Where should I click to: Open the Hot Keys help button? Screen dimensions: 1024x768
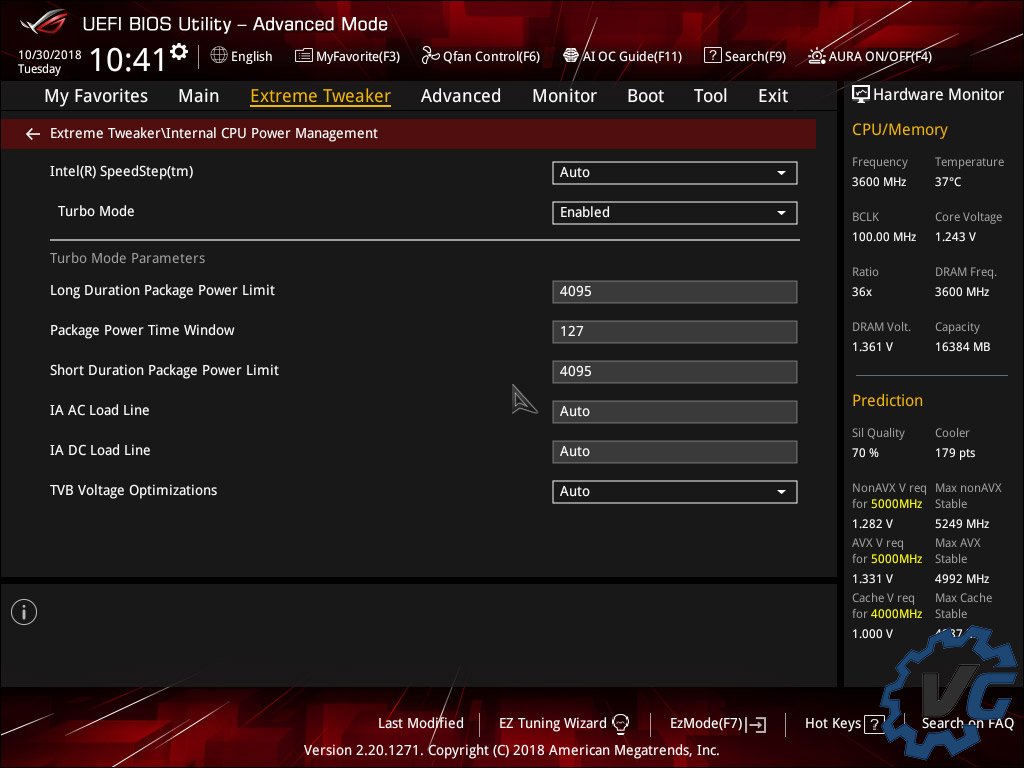pyautogui.click(x=845, y=723)
